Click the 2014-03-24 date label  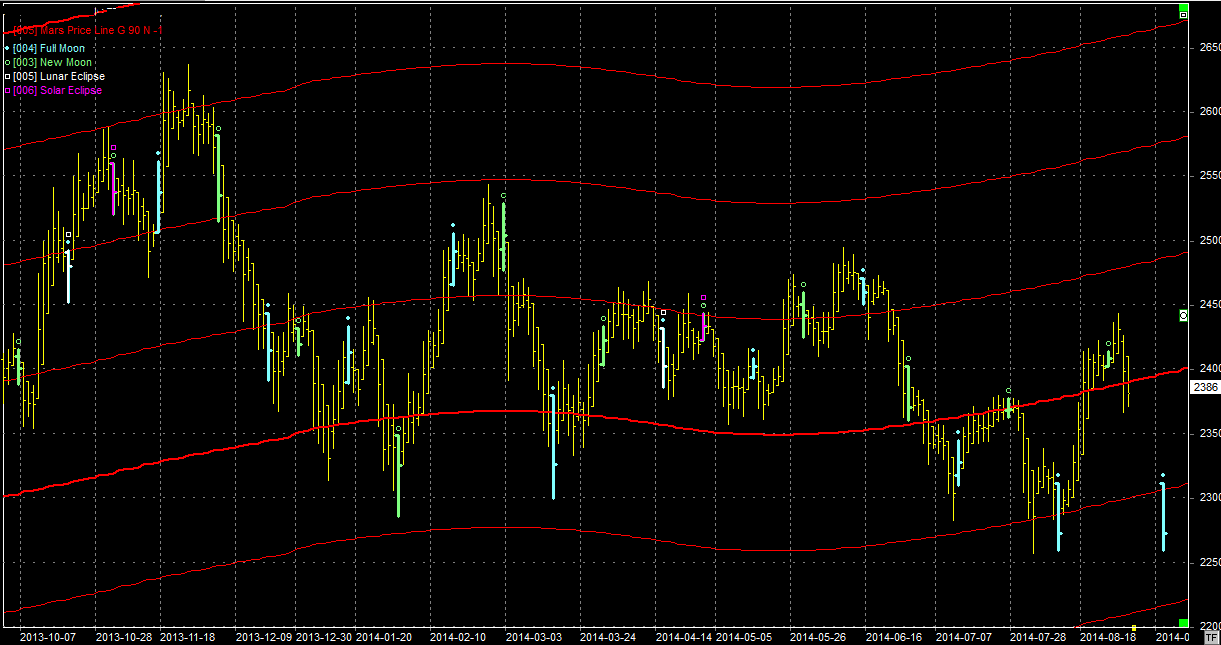(x=609, y=636)
